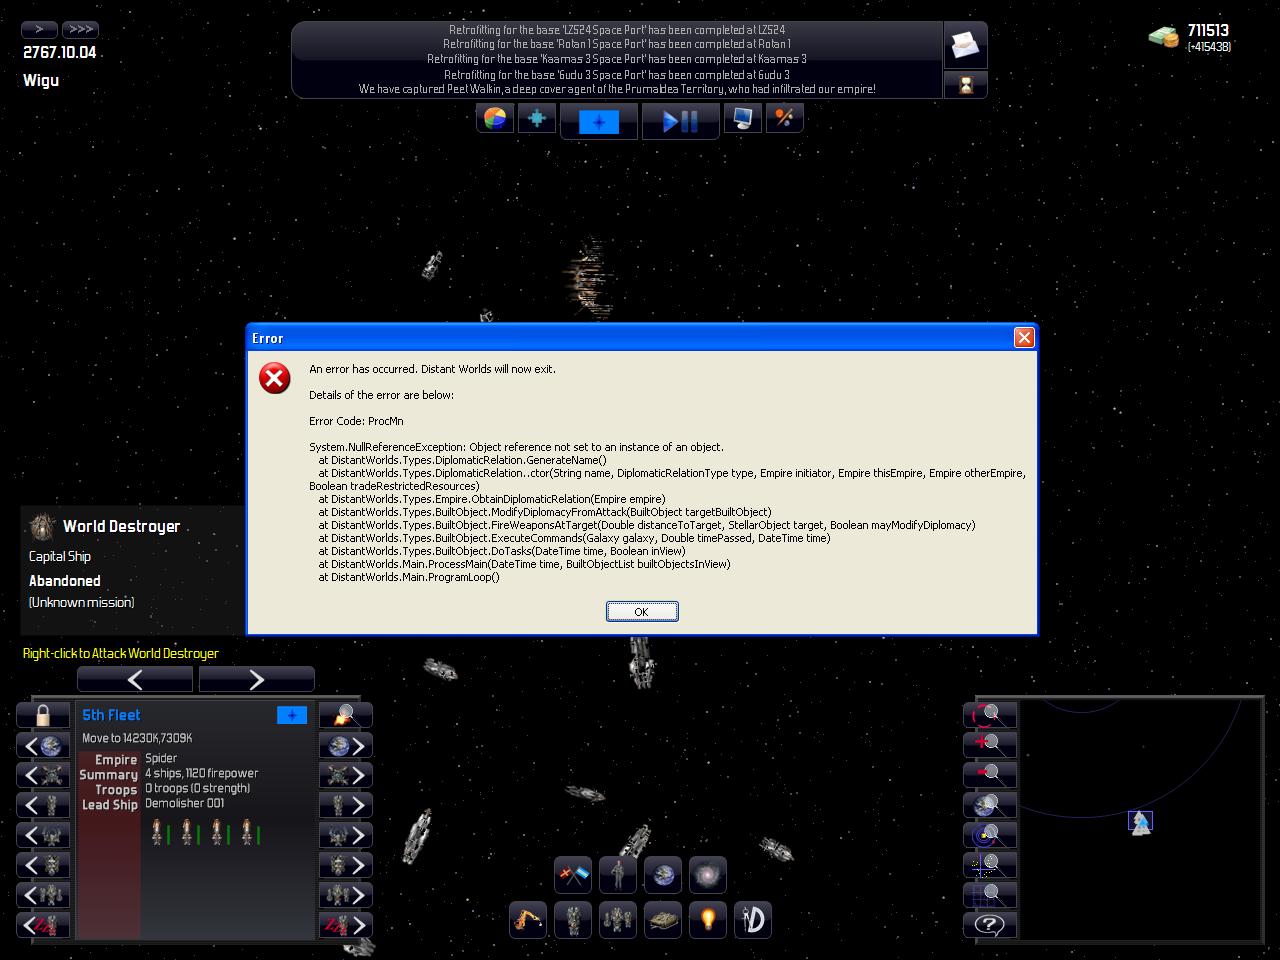Open the hourglass event log icon
1280x960 pixels.
(965, 85)
